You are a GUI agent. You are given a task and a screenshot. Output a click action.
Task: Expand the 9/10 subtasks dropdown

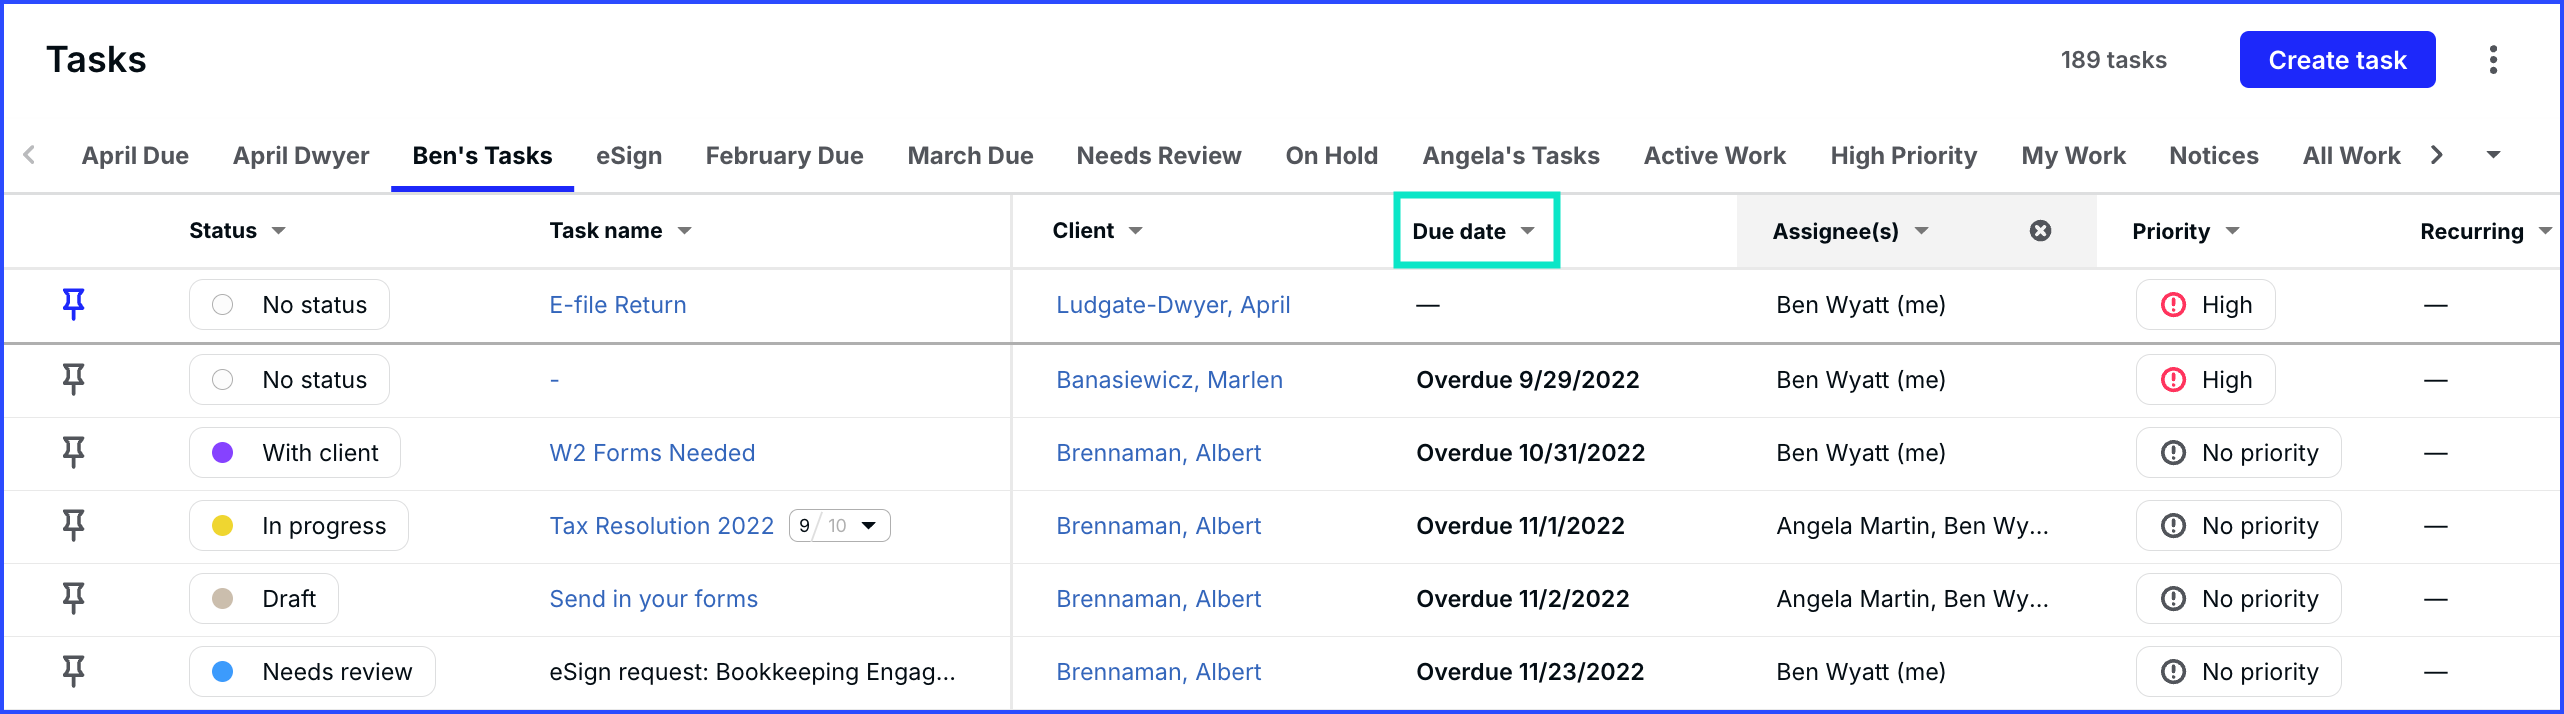tap(840, 525)
